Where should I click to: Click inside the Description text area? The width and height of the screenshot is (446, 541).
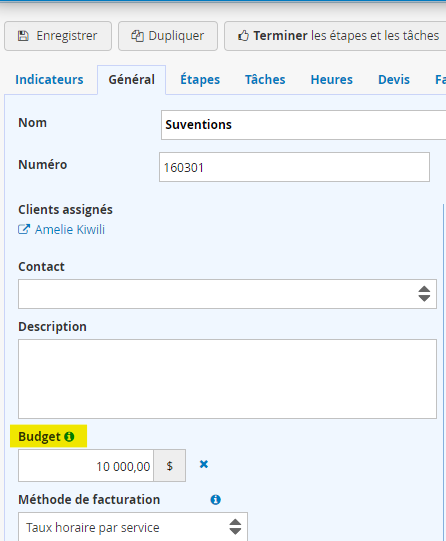point(227,379)
